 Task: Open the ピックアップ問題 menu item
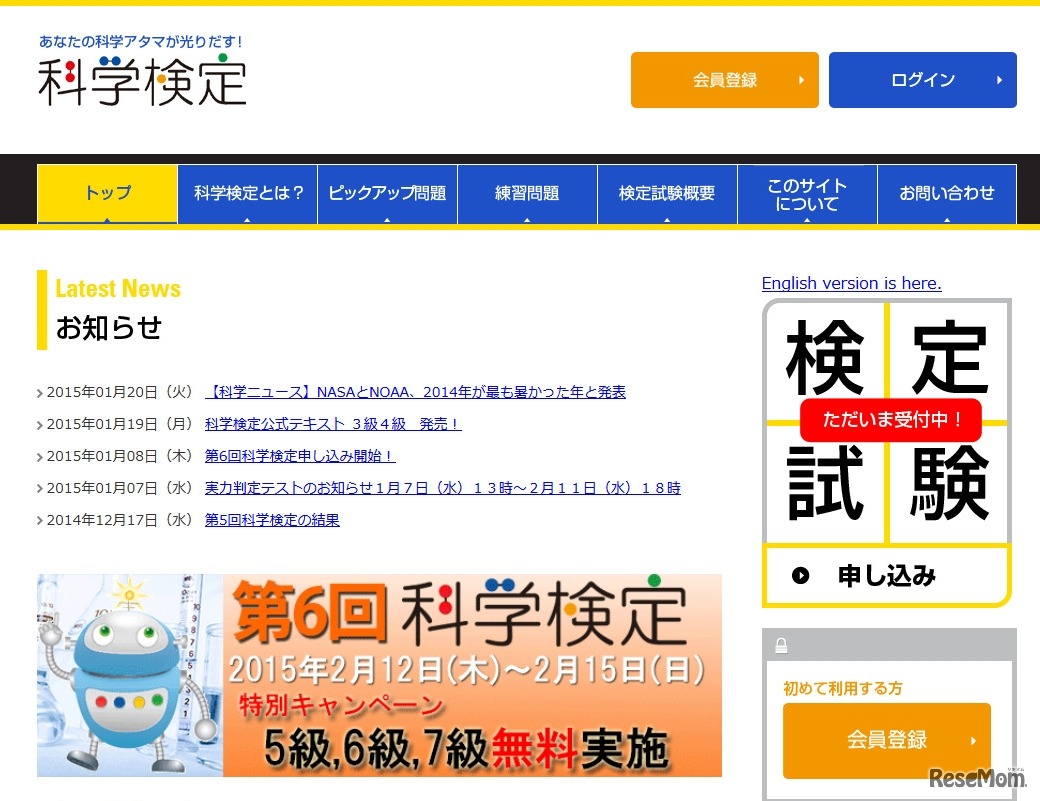point(387,194)
